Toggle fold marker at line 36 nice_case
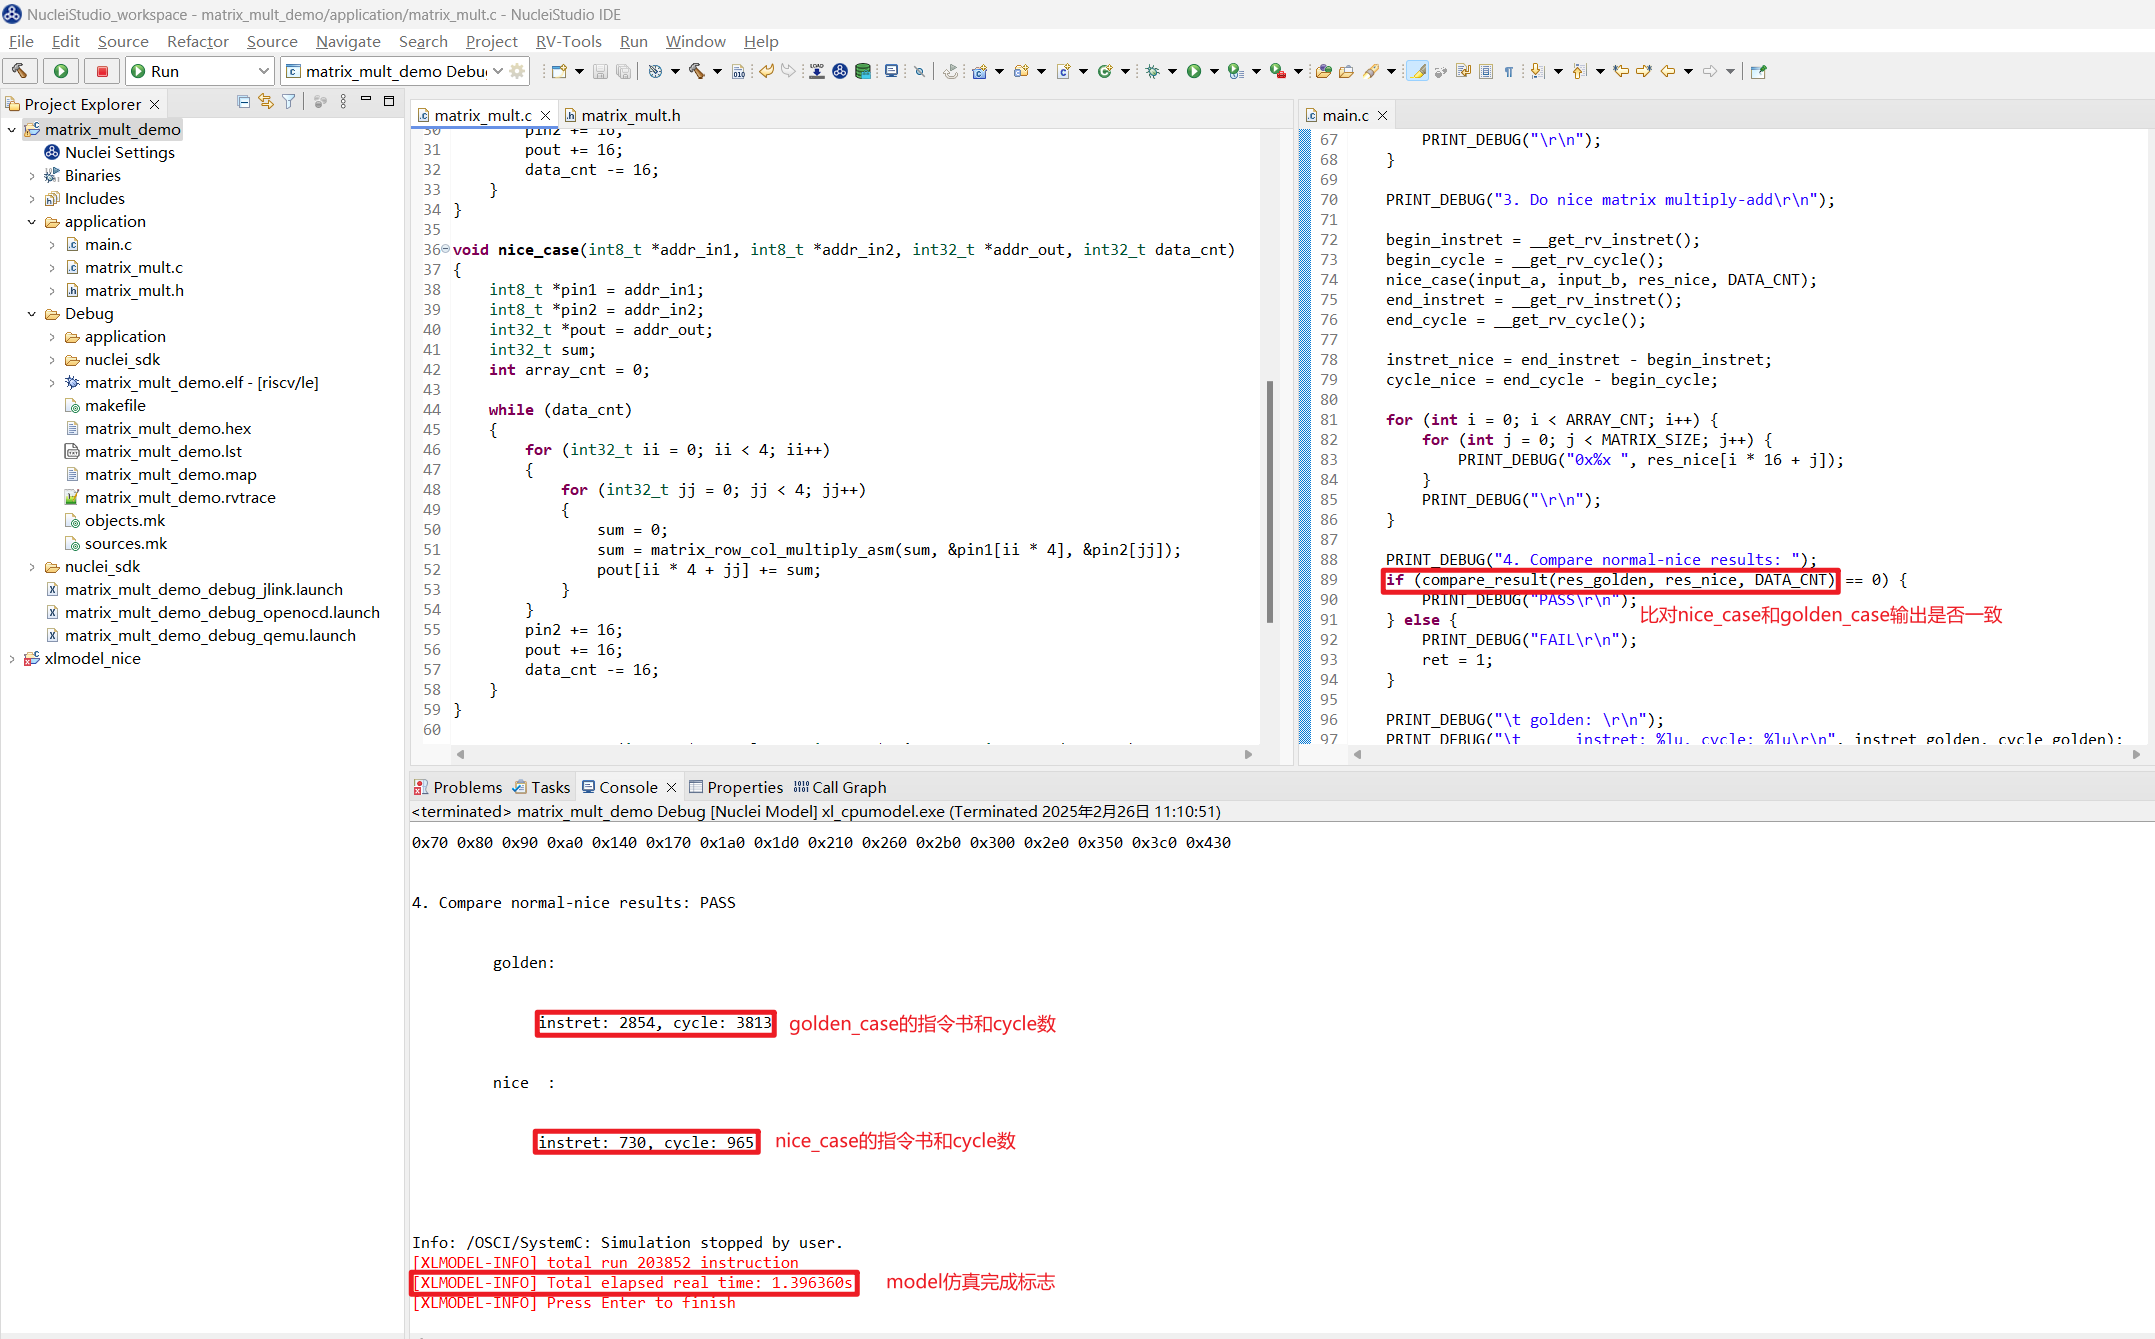 click(x=445, y=249)
